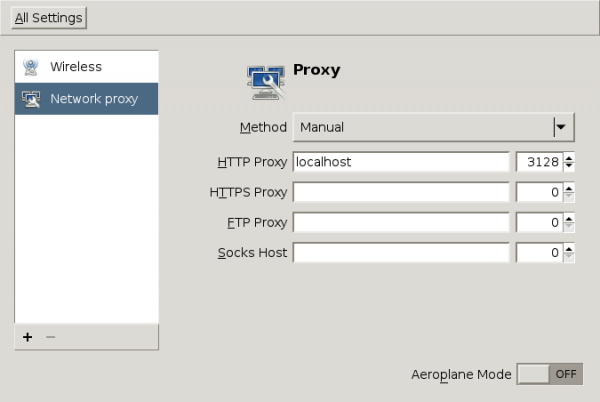Click the Wireless network icon in sidebar
The height and width of the screenshot is (402, 600).
coord(31,67)
